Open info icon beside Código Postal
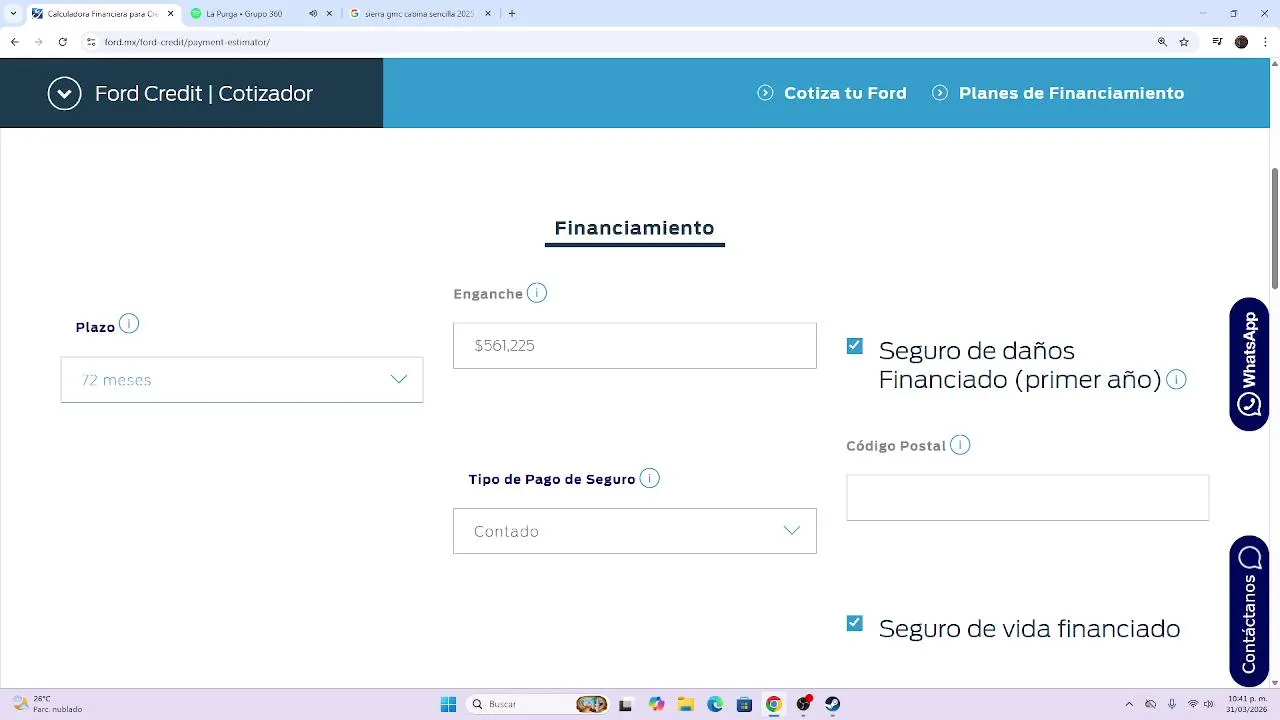 coord(960,445)
